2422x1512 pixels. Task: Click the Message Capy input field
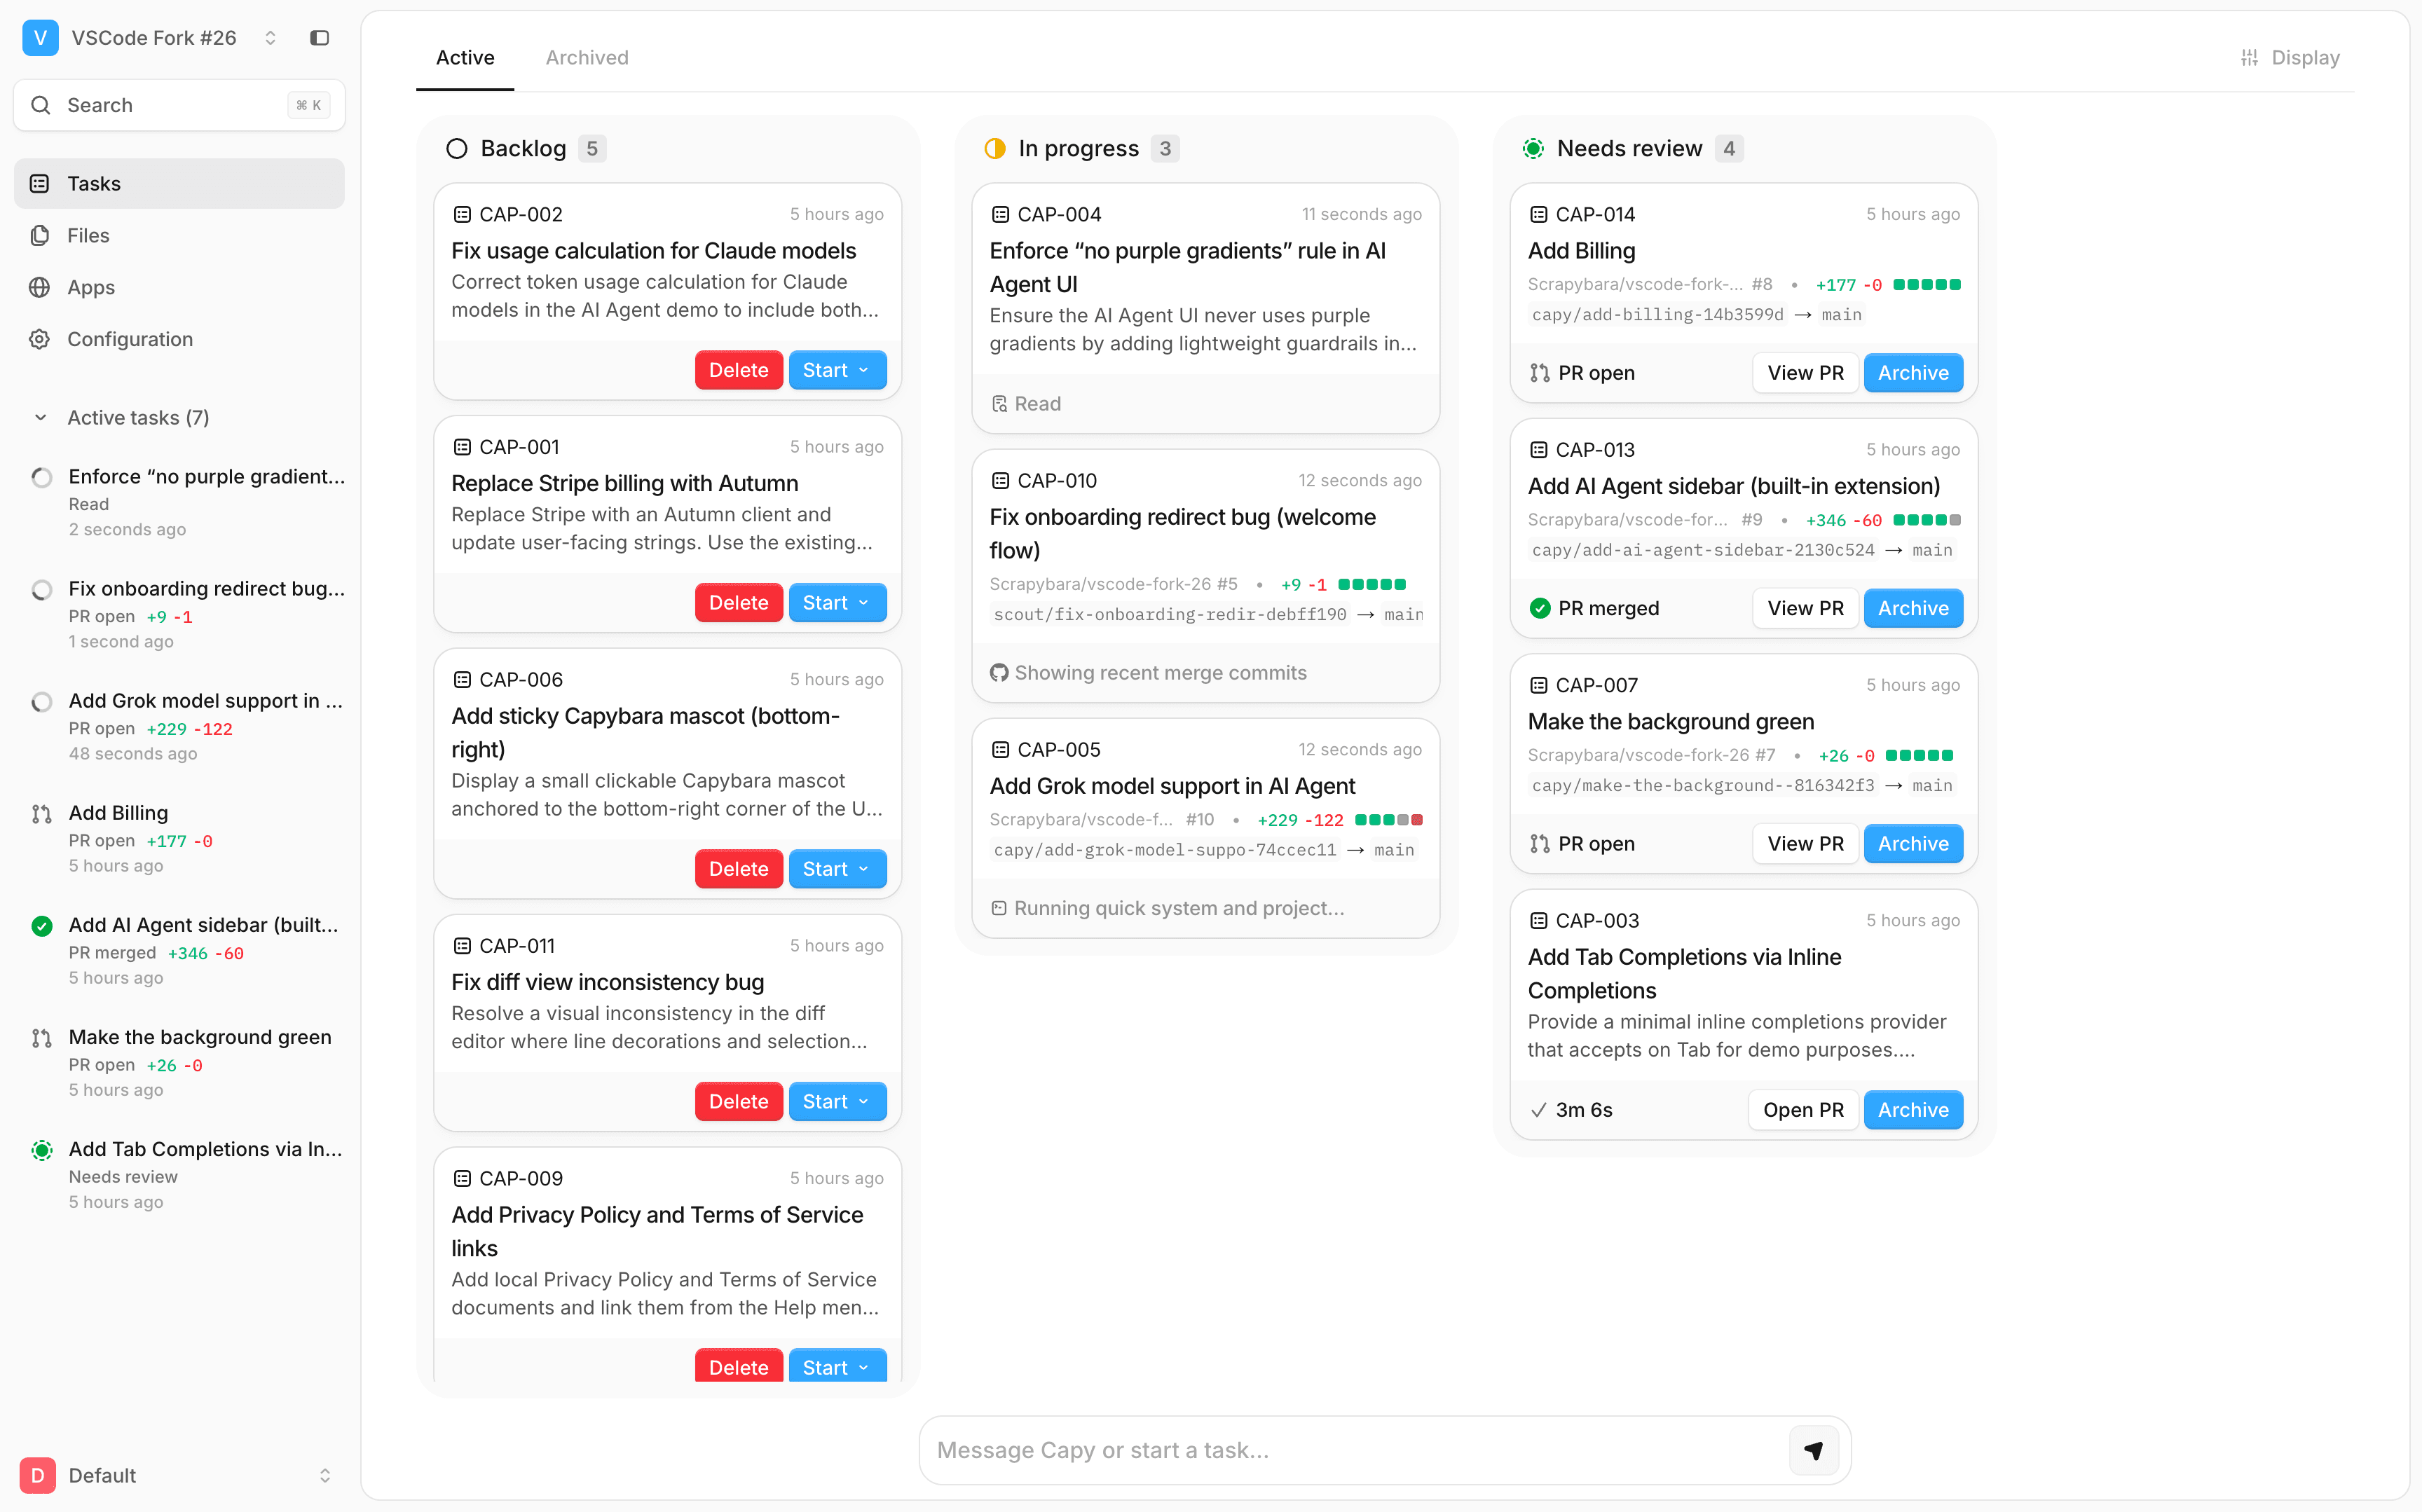pos(1350,1450)
